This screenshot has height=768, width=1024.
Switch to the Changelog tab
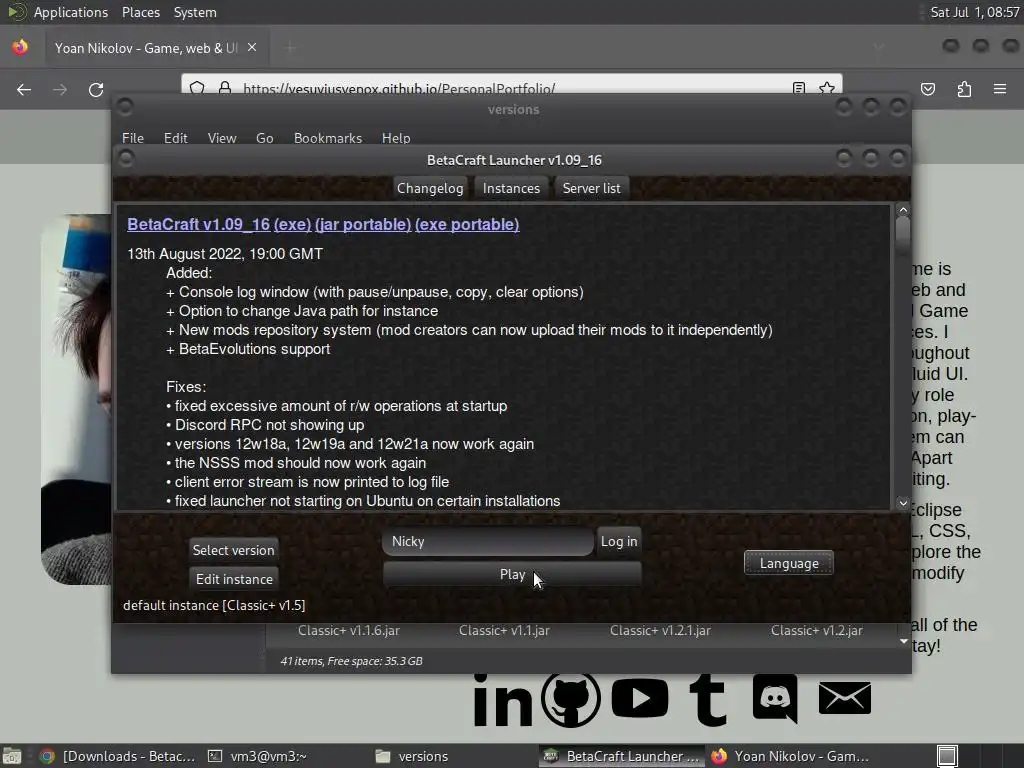pyautogui.click(x=430, y=188)
